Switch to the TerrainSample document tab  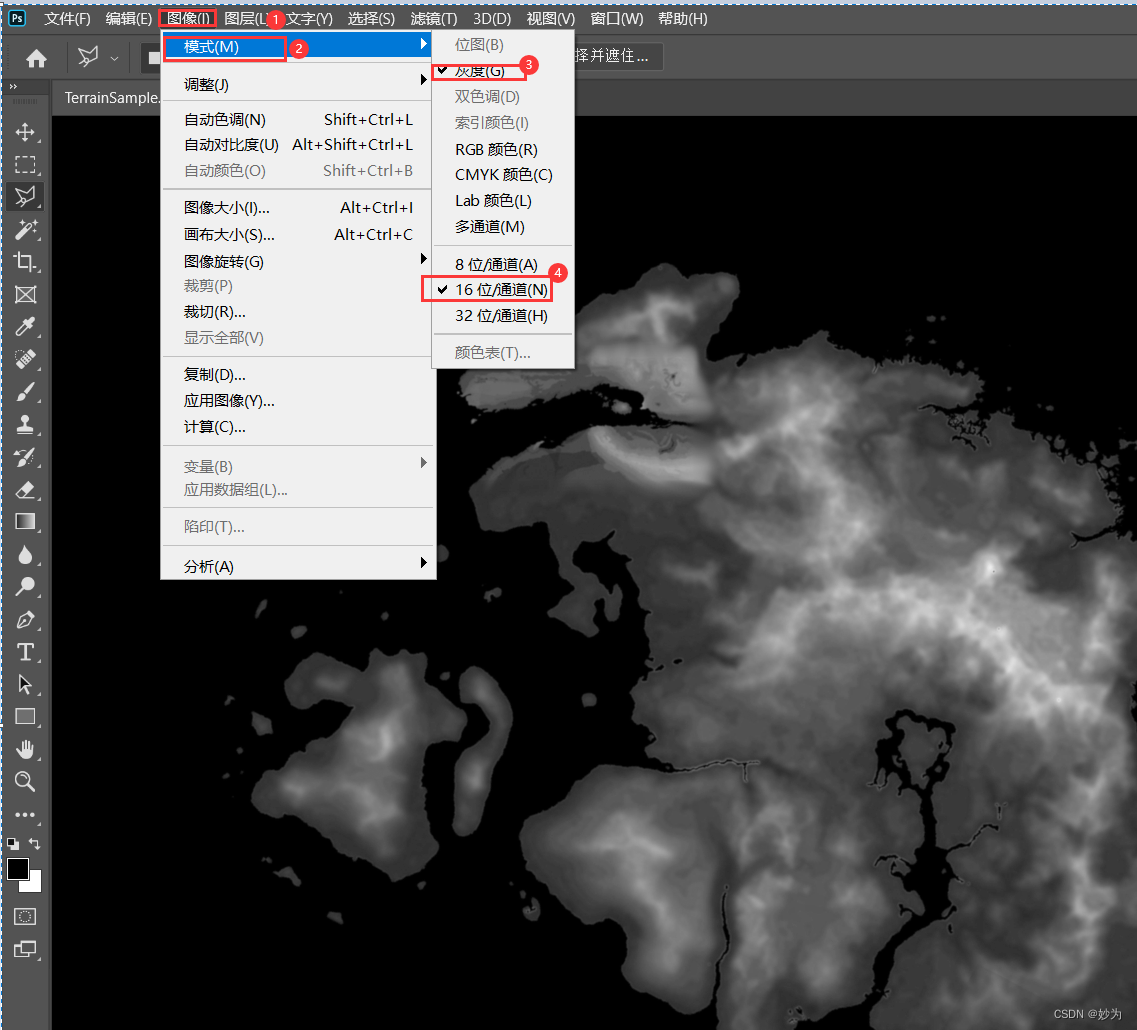pos(112,98)
